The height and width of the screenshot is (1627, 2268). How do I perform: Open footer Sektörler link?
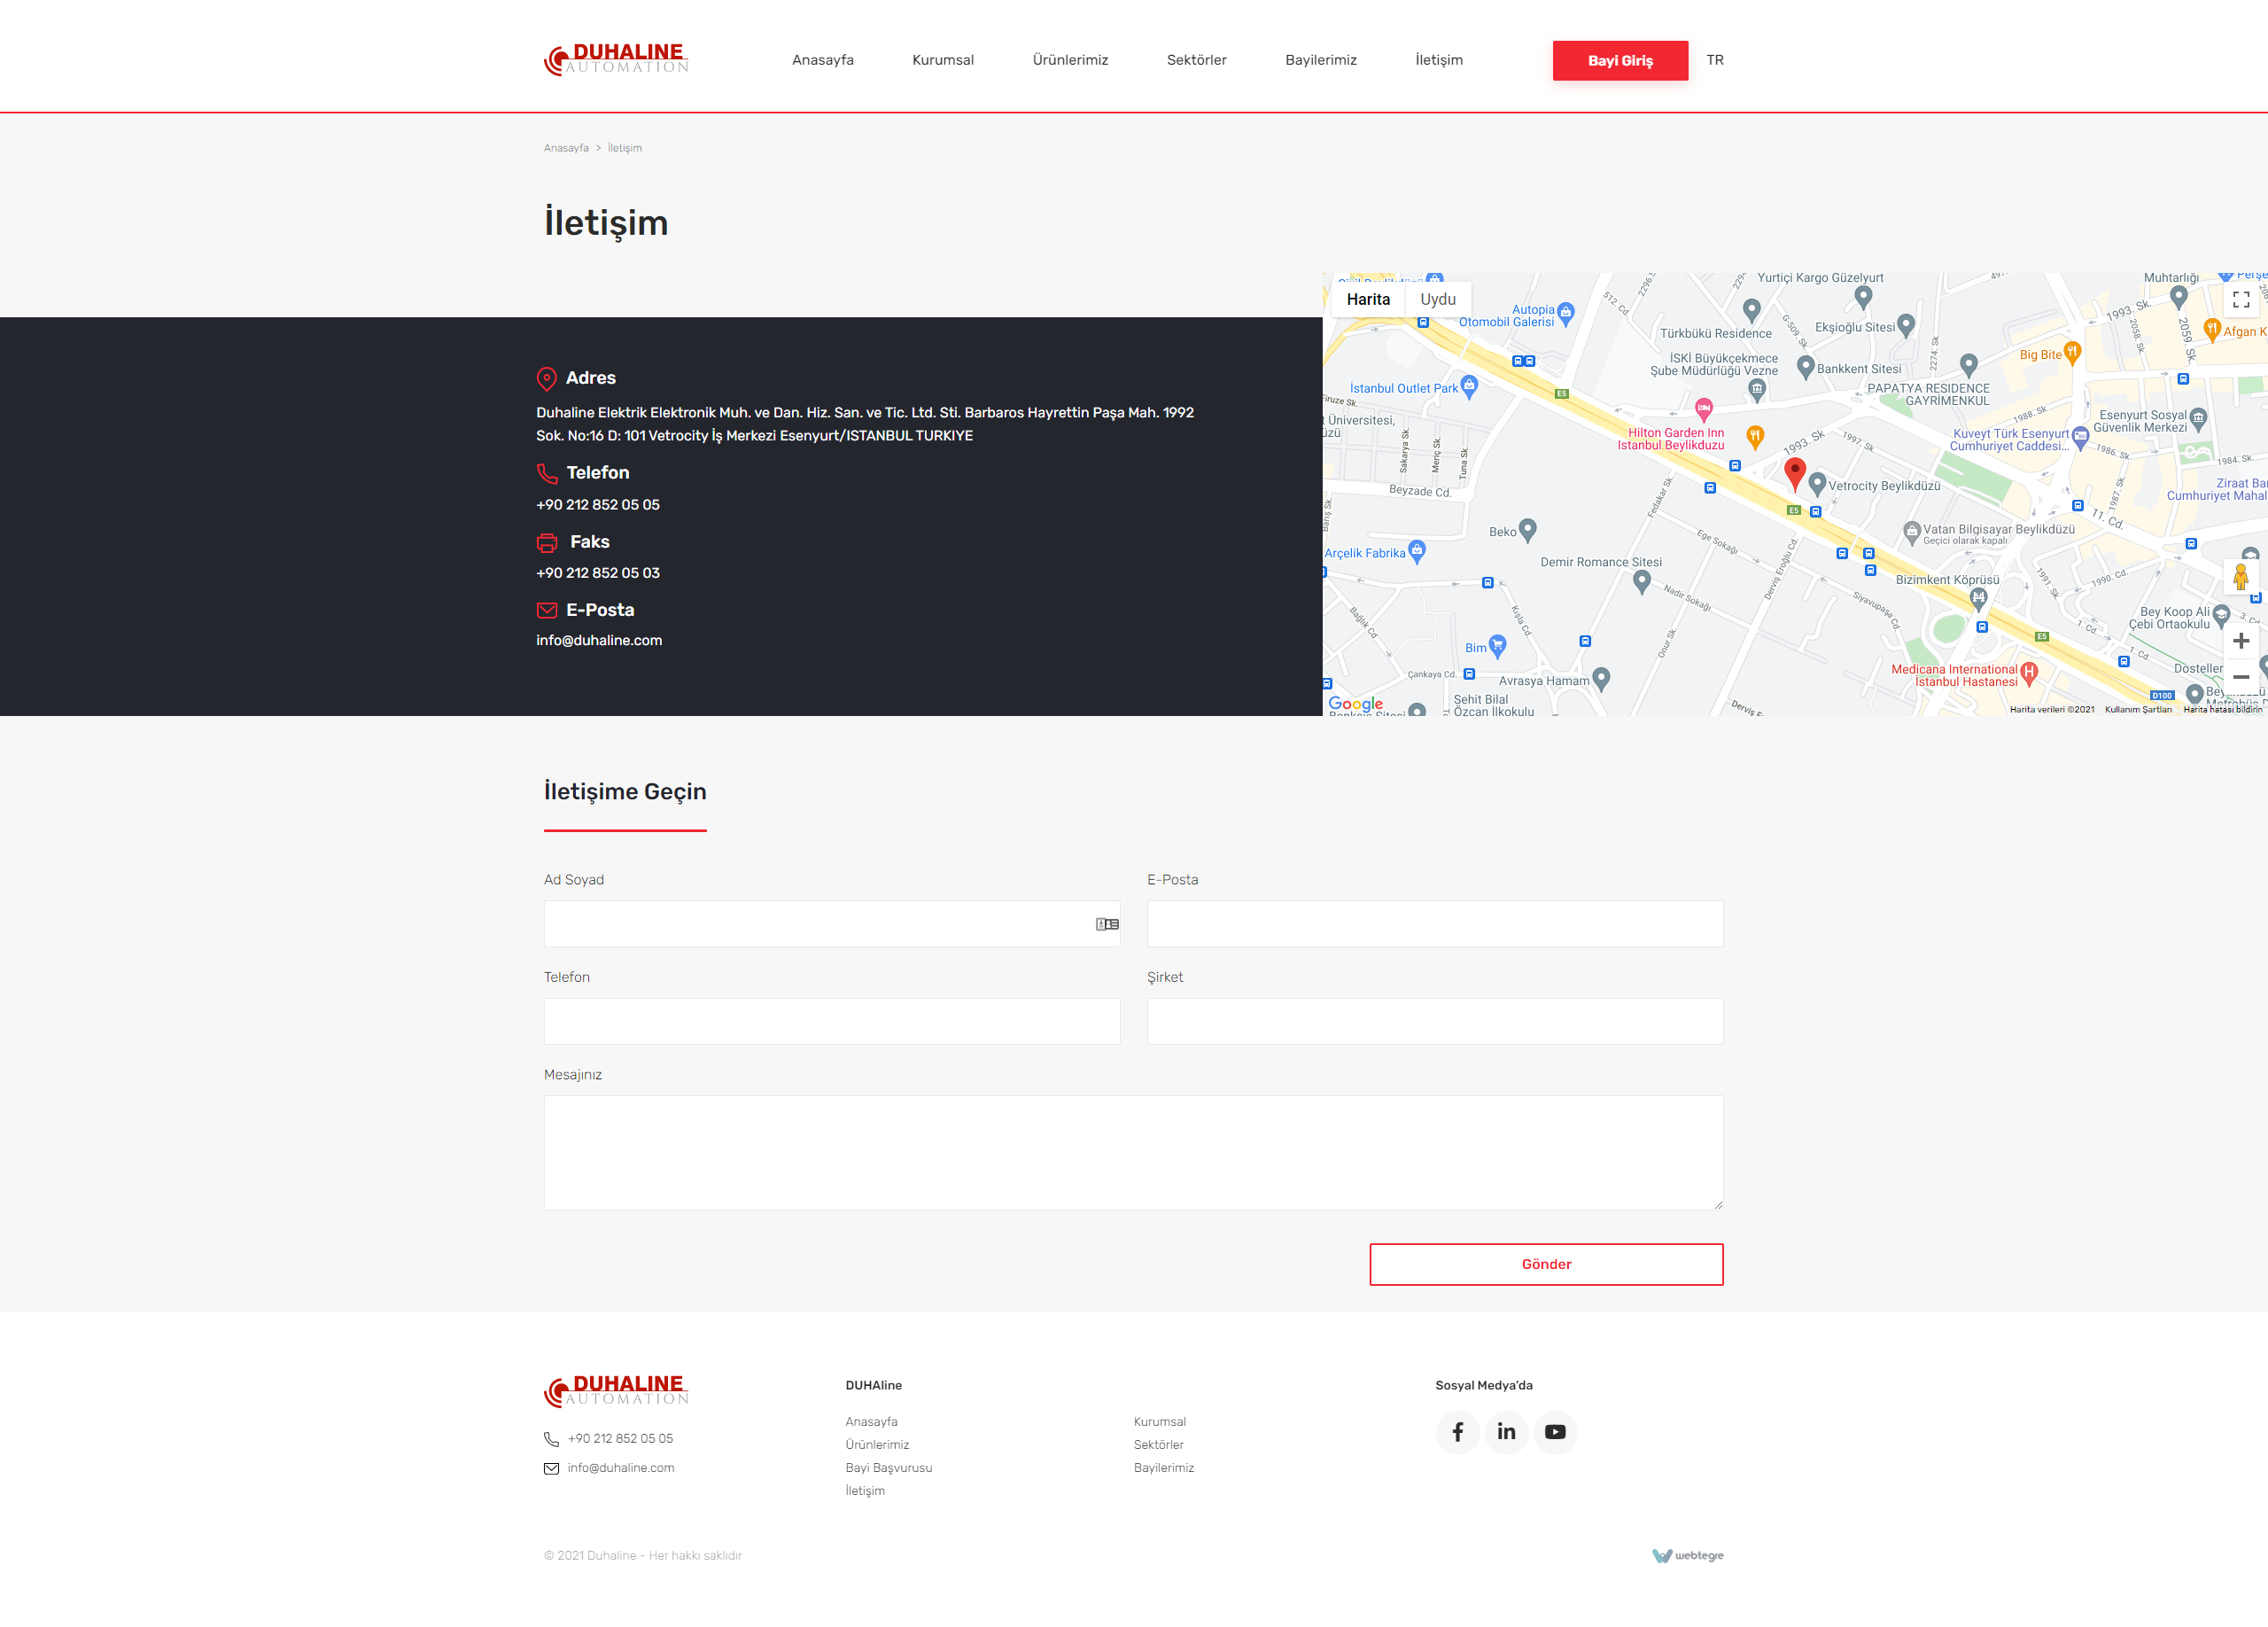[1158, 1444]
